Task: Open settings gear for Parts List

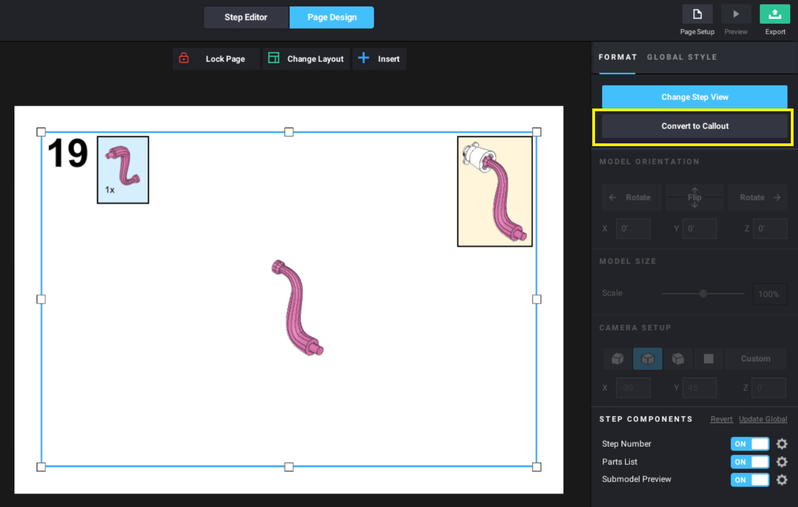Action: point(782,462)
